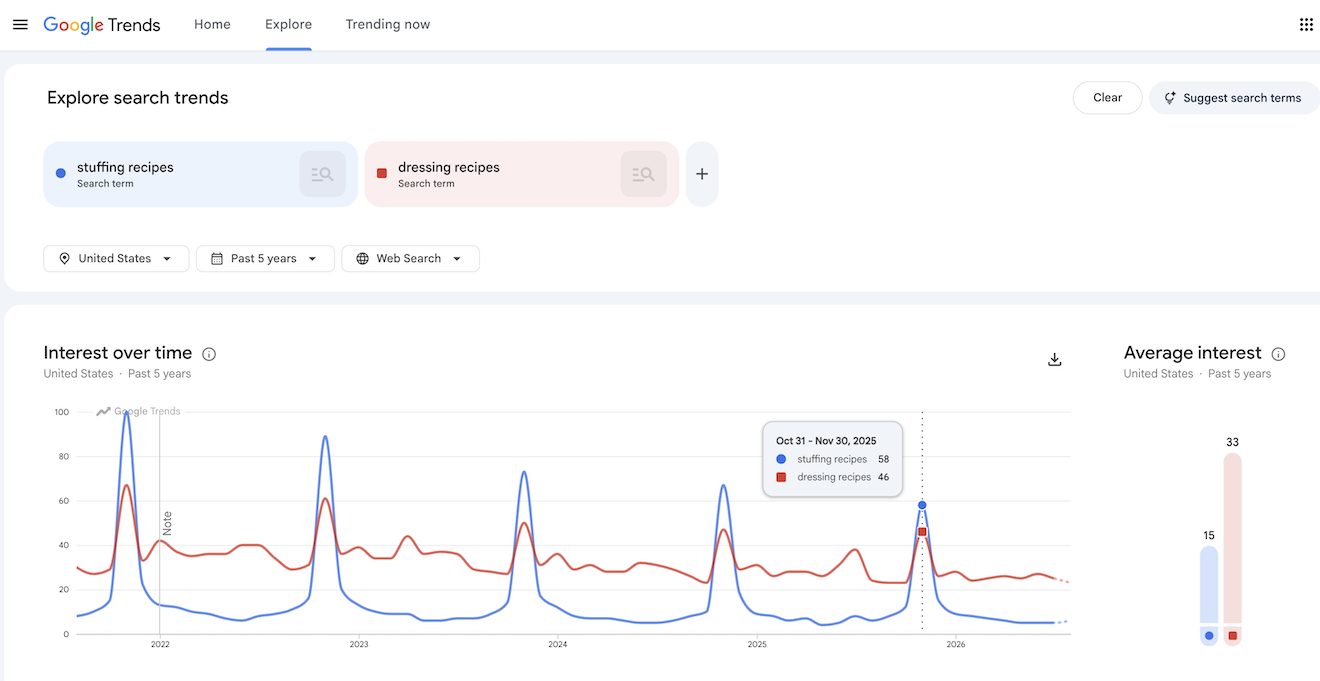Screen dimensions: 1320x681
Task: Open the United States location dropdown
Action: click(x=116, y=258)
